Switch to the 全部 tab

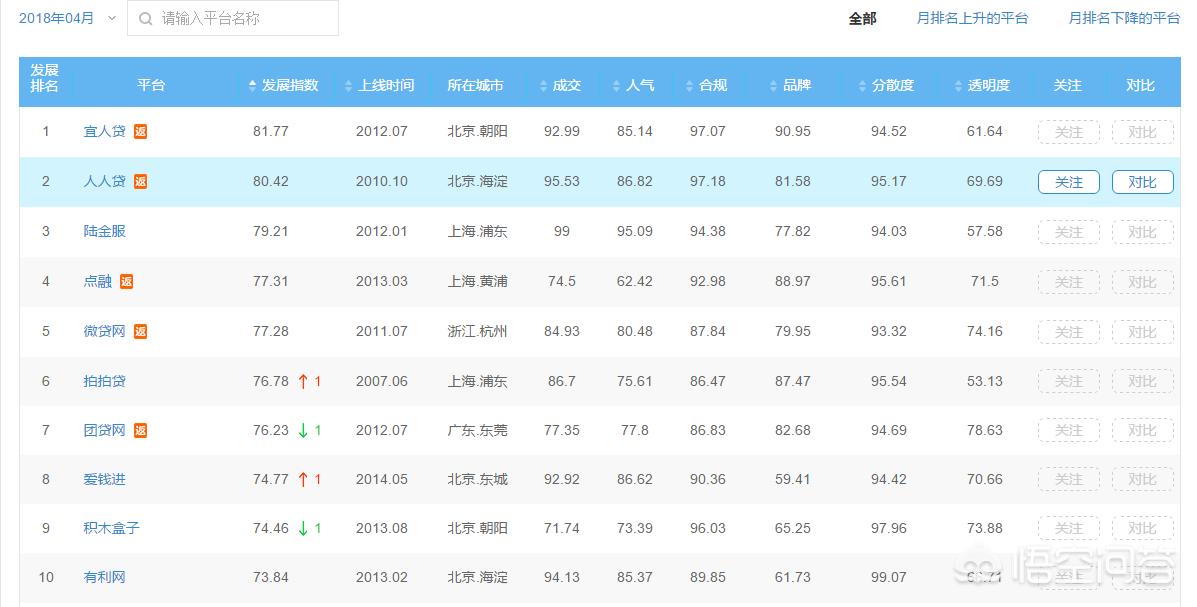[861, 17]
